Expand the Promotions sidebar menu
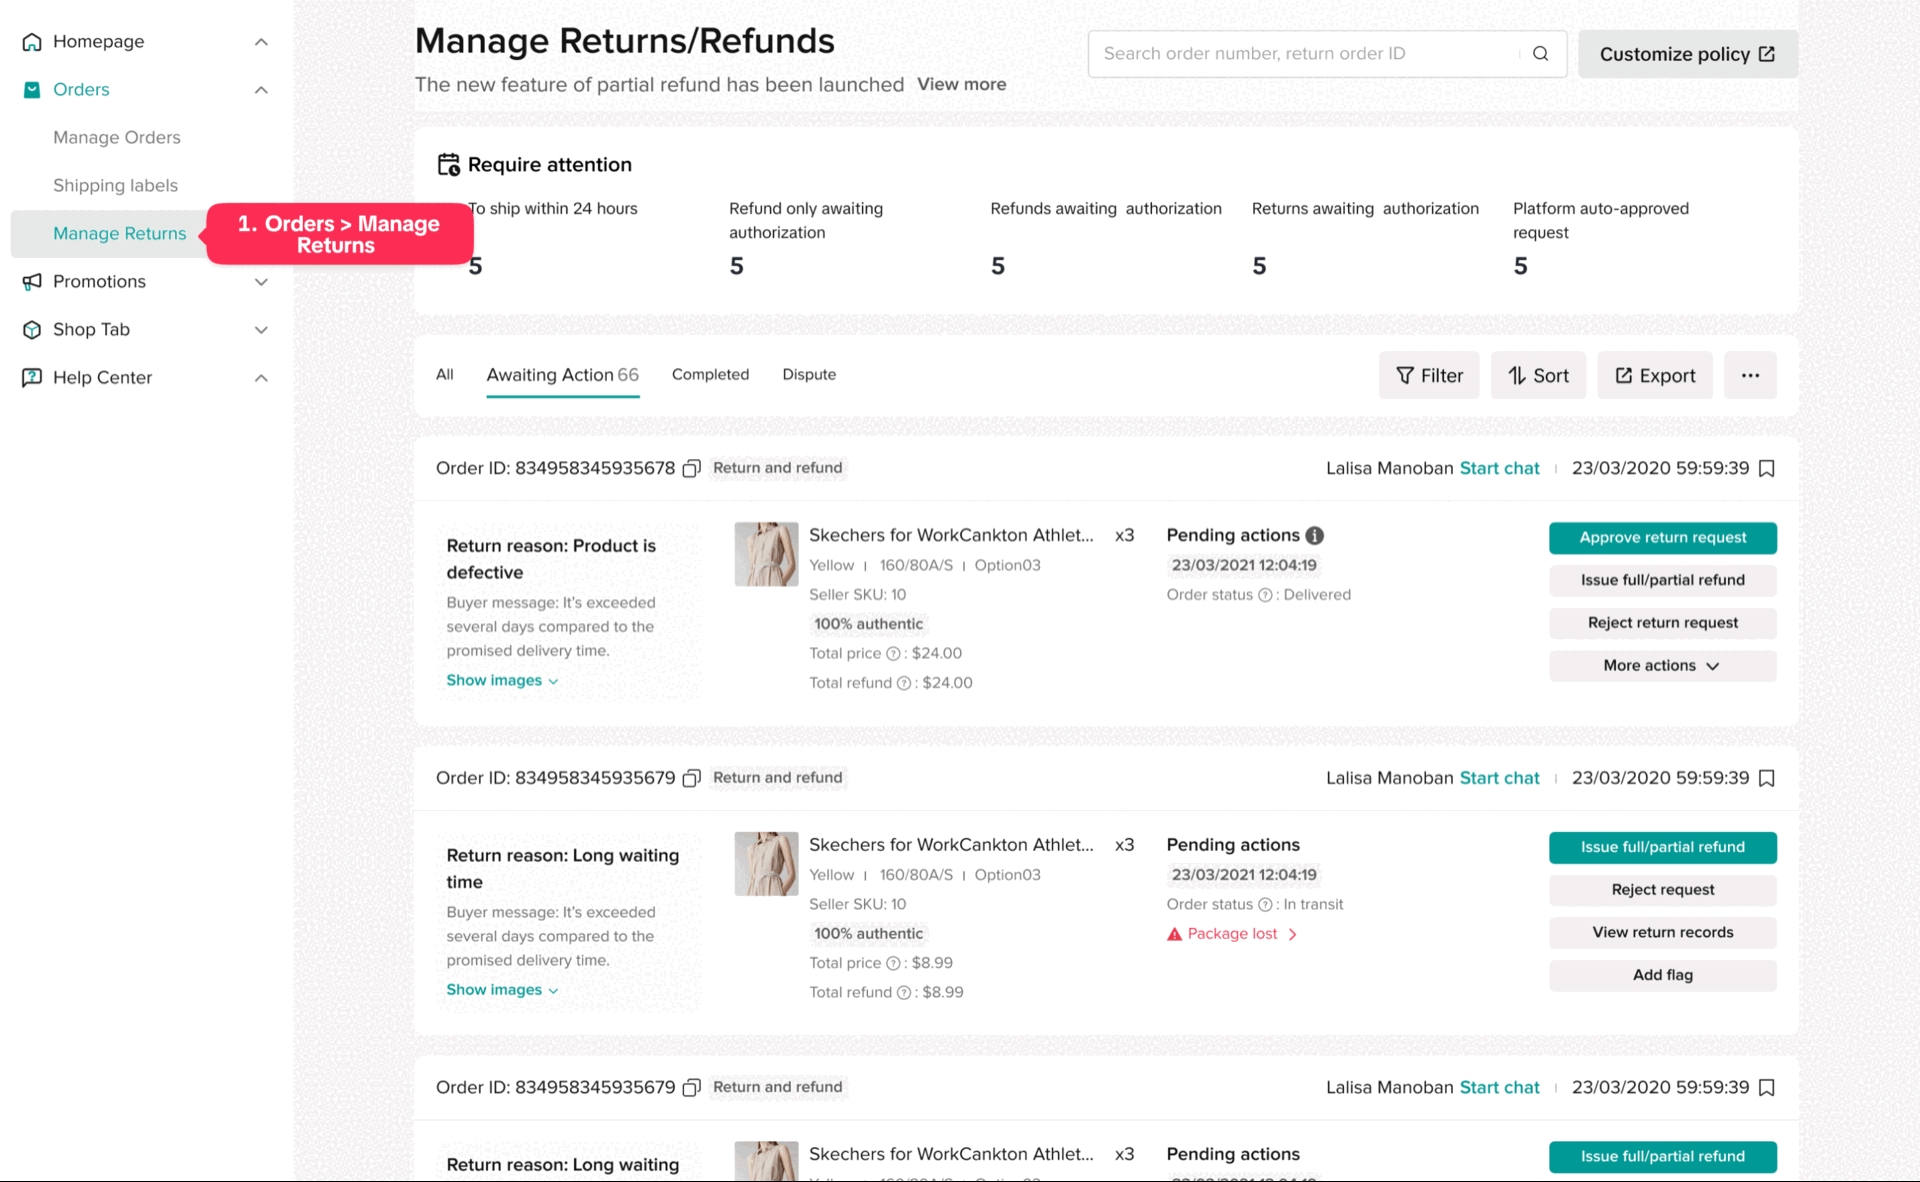This screenshot has height=1182, width=1920. point(261,282)
